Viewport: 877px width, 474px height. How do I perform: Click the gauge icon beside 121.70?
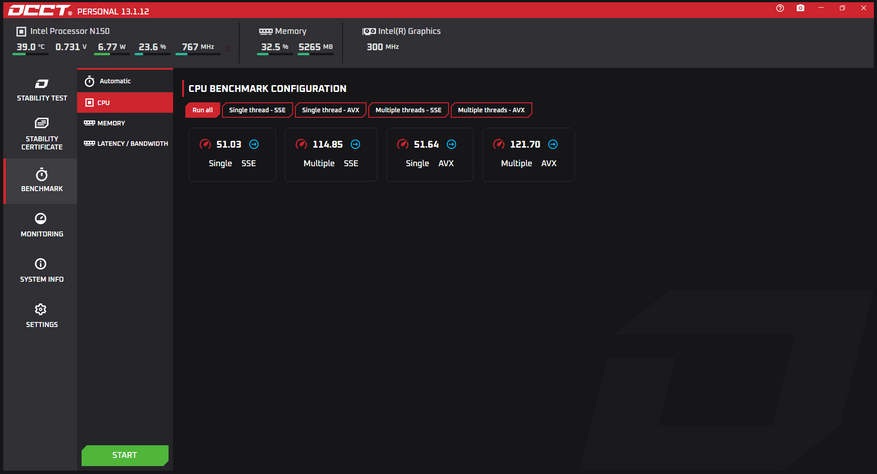[499, 144]
